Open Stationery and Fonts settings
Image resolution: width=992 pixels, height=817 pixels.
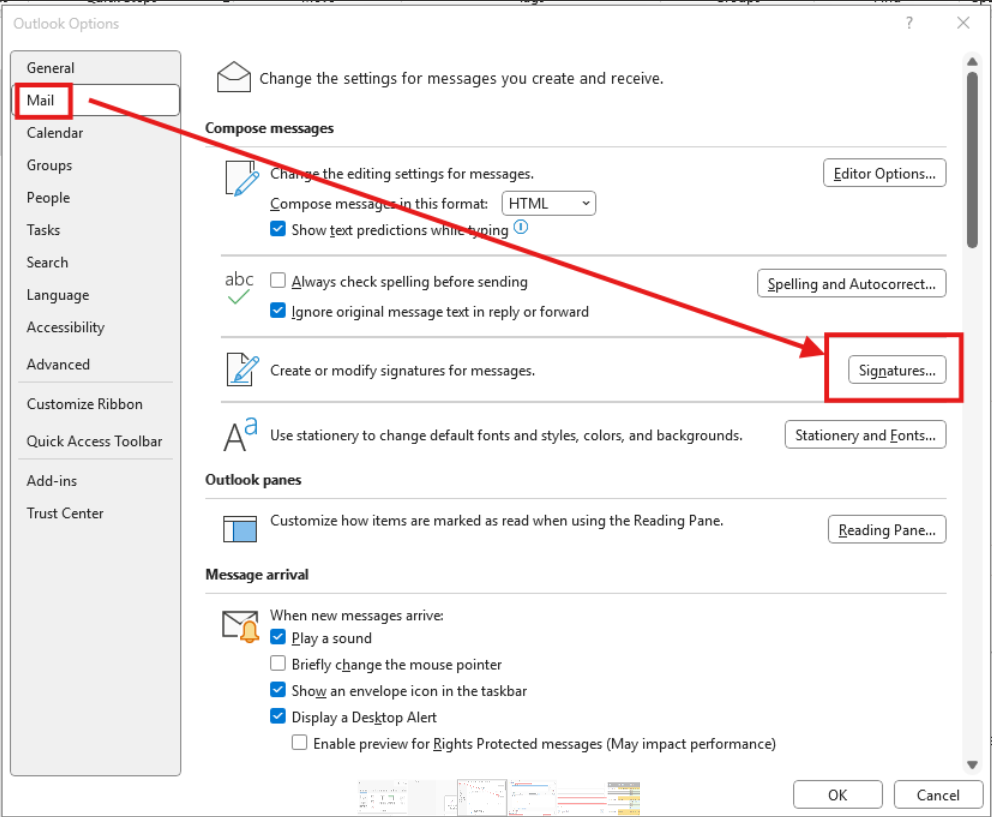pyautogui.click(x=865, y=435)
